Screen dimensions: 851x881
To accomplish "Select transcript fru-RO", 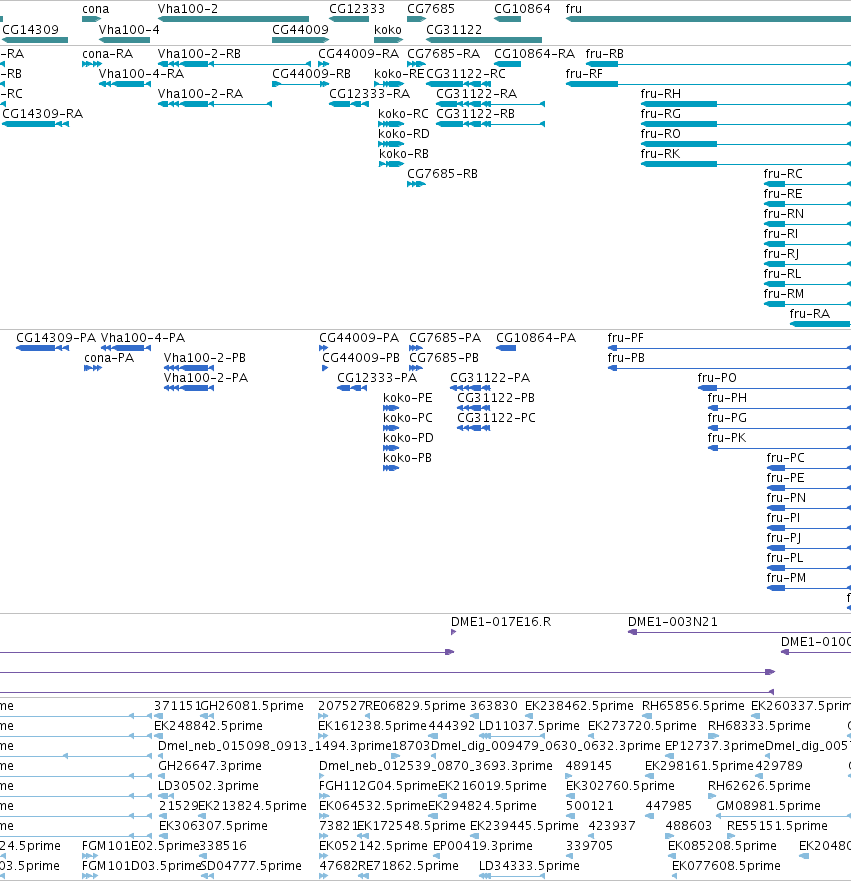I will tap(745, 144).
